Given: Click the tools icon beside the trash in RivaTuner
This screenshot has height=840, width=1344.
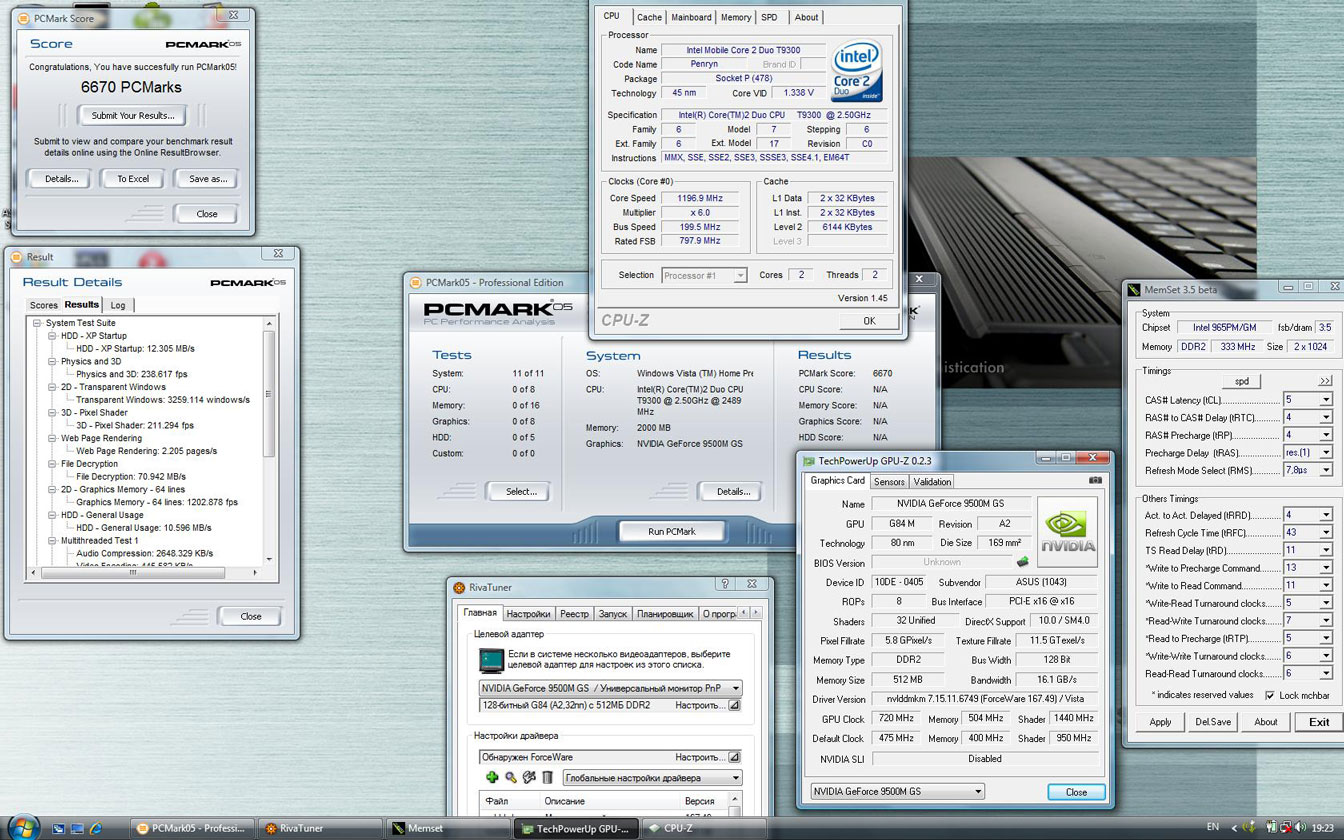Looking at the screenshot, I should (x=529, y=777).
